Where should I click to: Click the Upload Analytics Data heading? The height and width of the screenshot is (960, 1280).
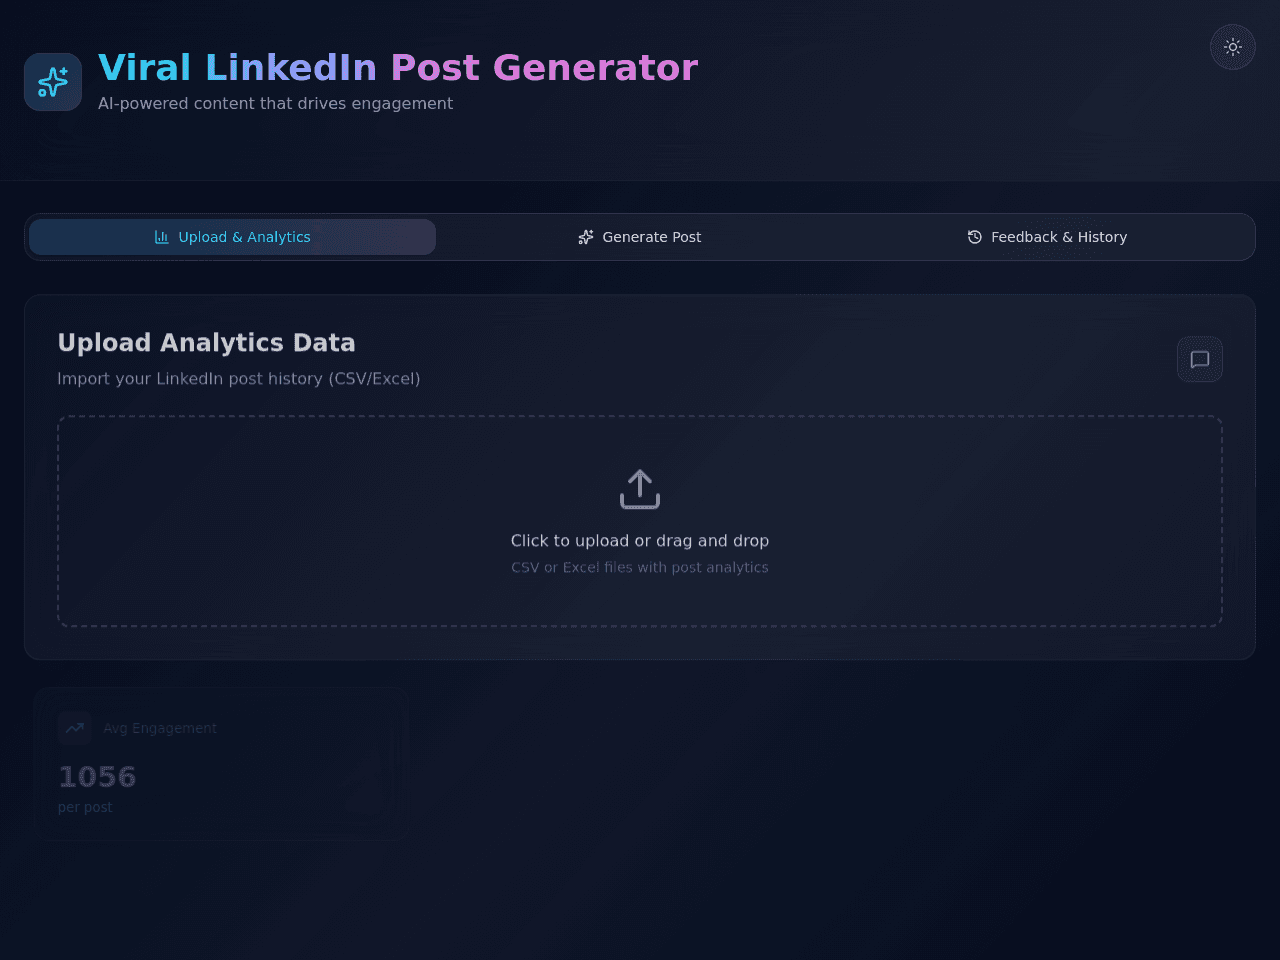(206, 343)
